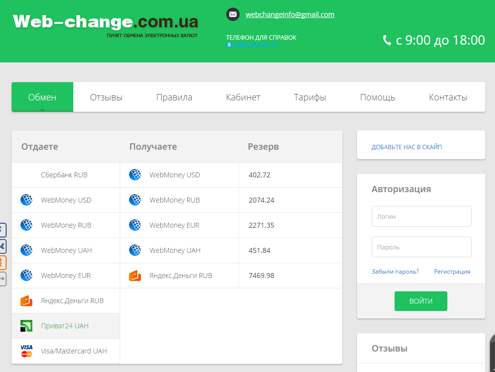The image size is (495, 372).
Task: Select WebMoney UAH in Отдаете column
Action: click(x=66, y=250)
